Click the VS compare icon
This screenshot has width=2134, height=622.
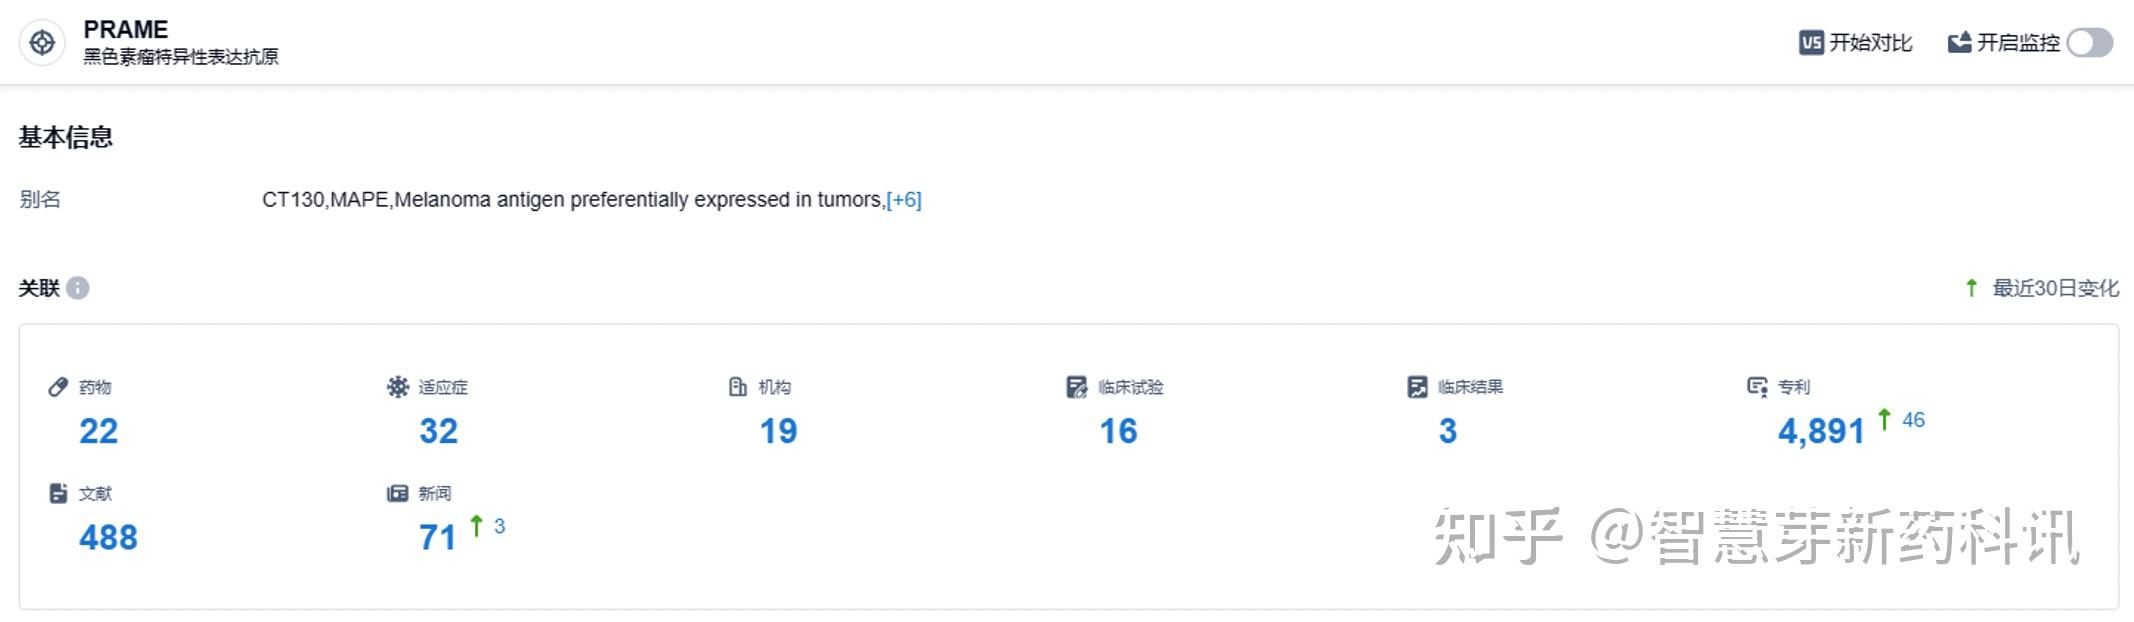[x=1810, y=43]
